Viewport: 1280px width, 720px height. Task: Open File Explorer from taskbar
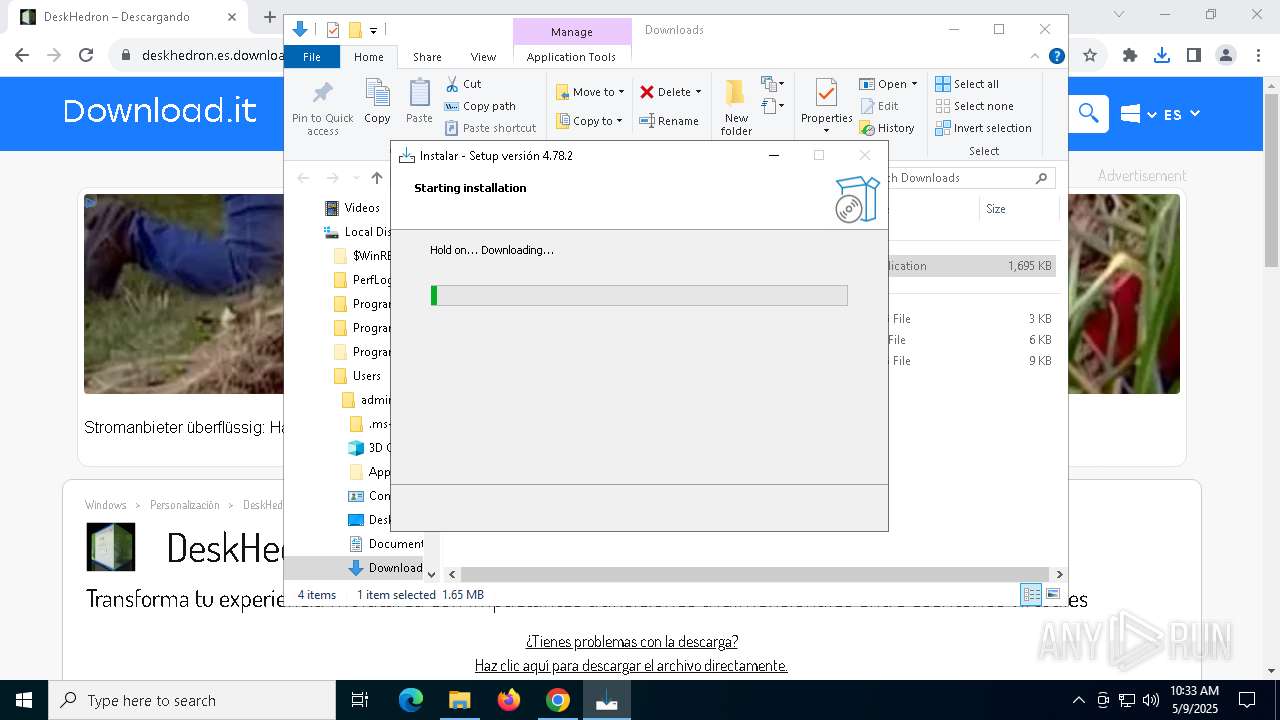coord(459,700)
